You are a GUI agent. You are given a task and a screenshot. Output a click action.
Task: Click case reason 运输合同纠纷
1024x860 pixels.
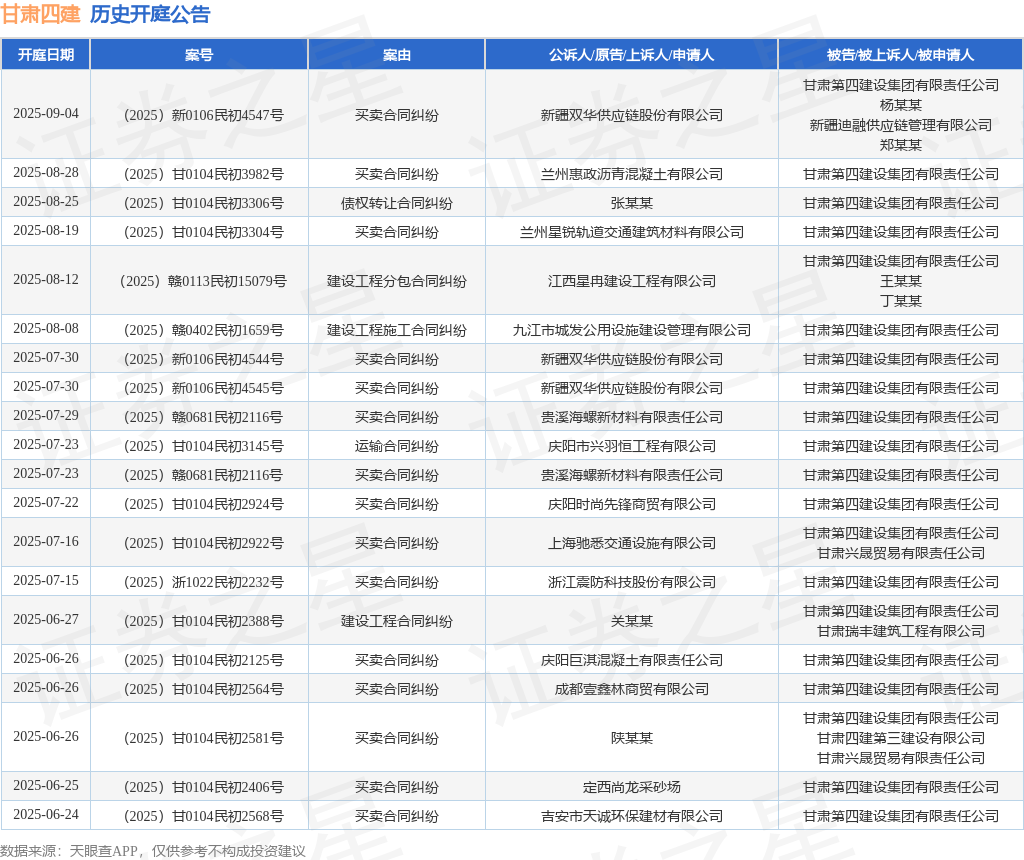(x=396, y=447)
